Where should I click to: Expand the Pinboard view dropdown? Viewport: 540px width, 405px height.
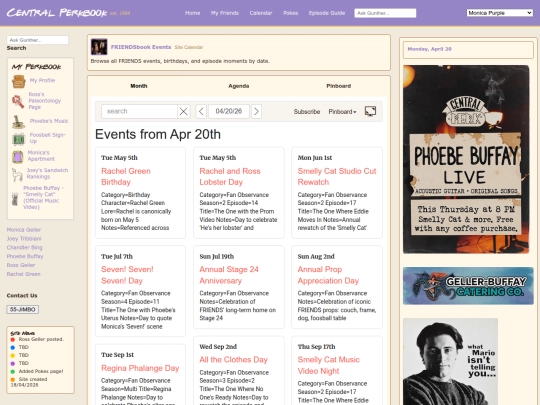(x=342, y=112)
